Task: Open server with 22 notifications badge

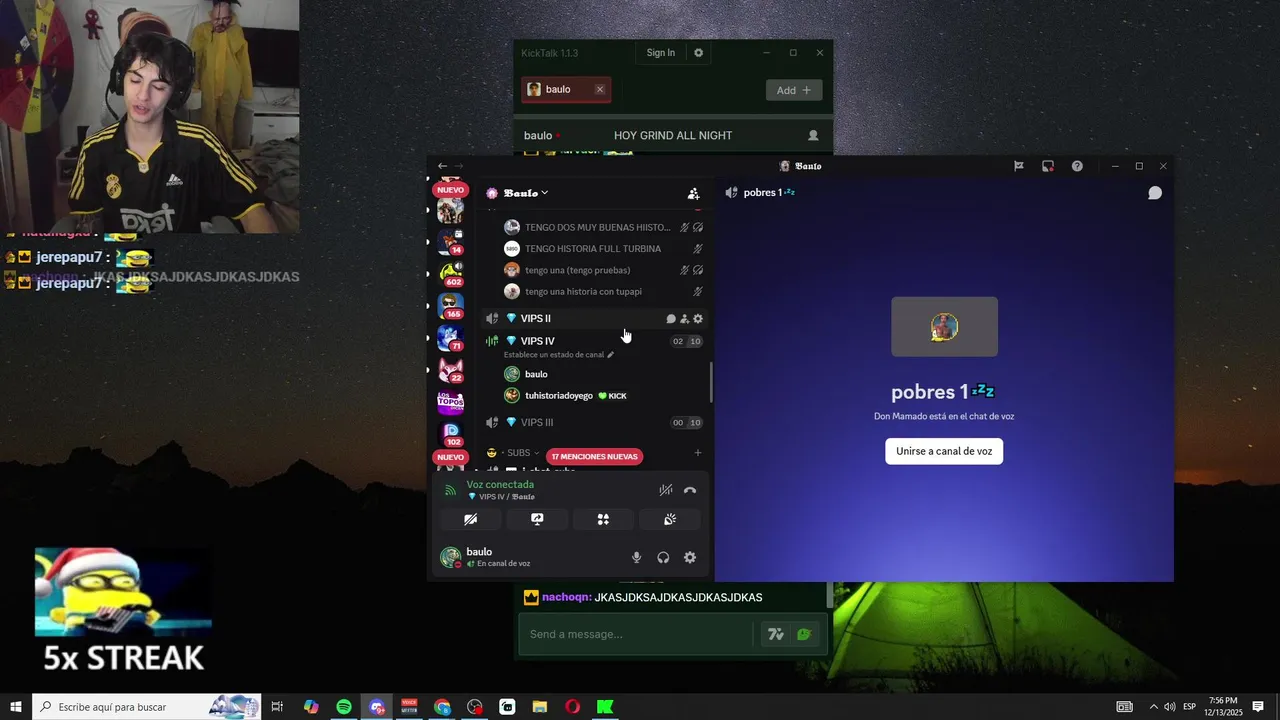Action: (450, 370)
